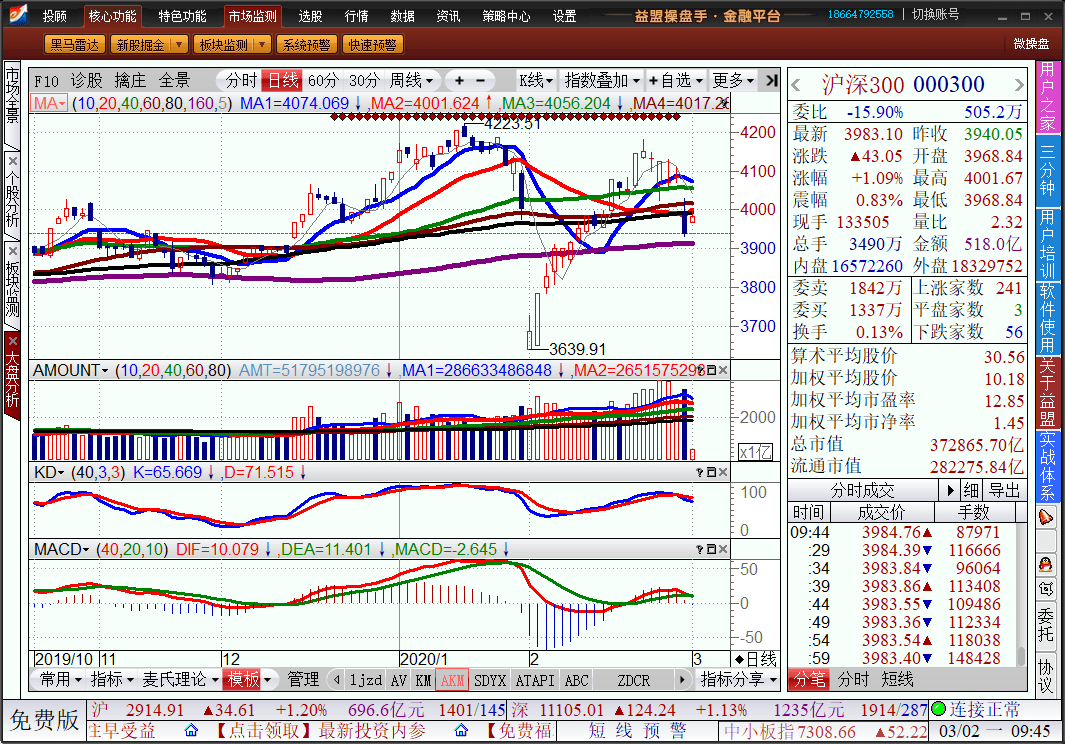This screenshot has width=1065, height=744.
Task: Open the 策略中心 menu
Action: pos(506,16)
